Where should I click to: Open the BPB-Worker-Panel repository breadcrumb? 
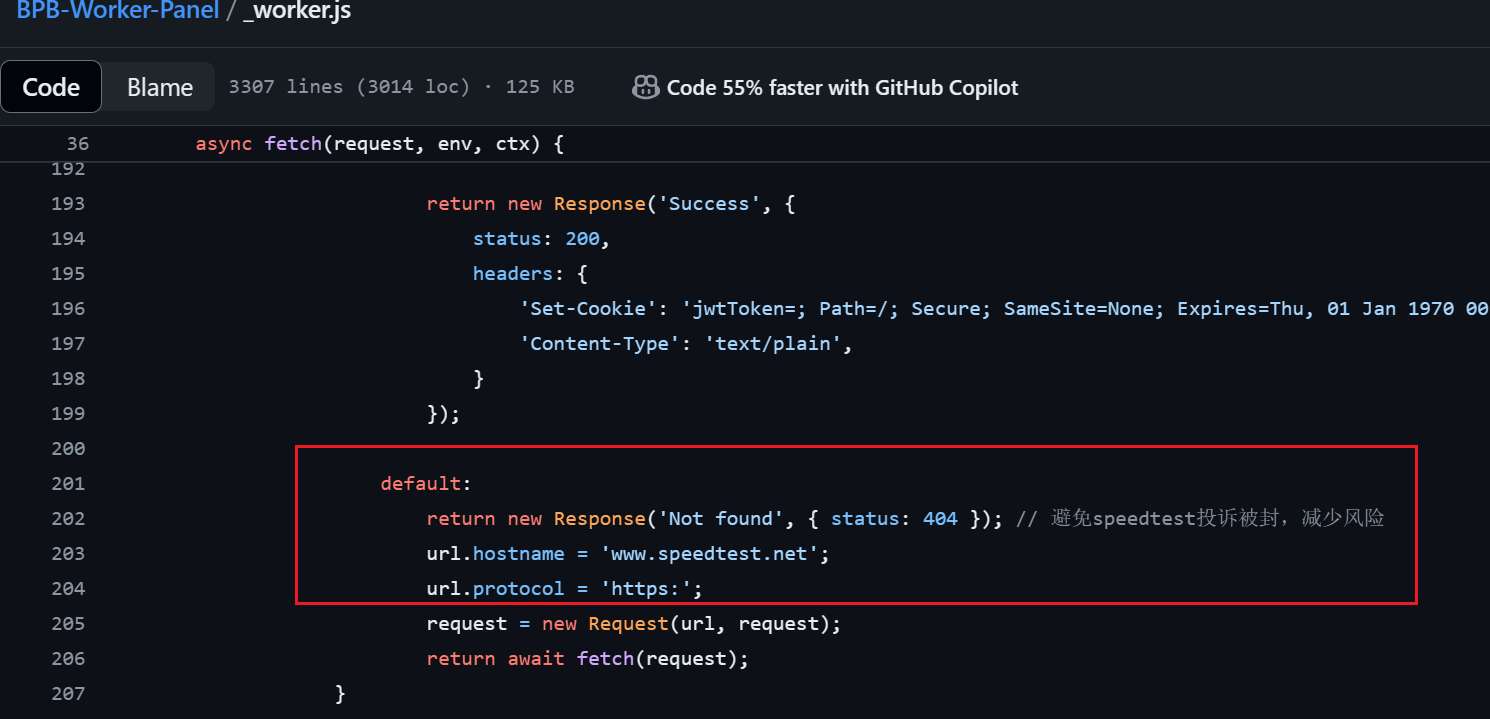pyautogui.click(x=117, y=12)
